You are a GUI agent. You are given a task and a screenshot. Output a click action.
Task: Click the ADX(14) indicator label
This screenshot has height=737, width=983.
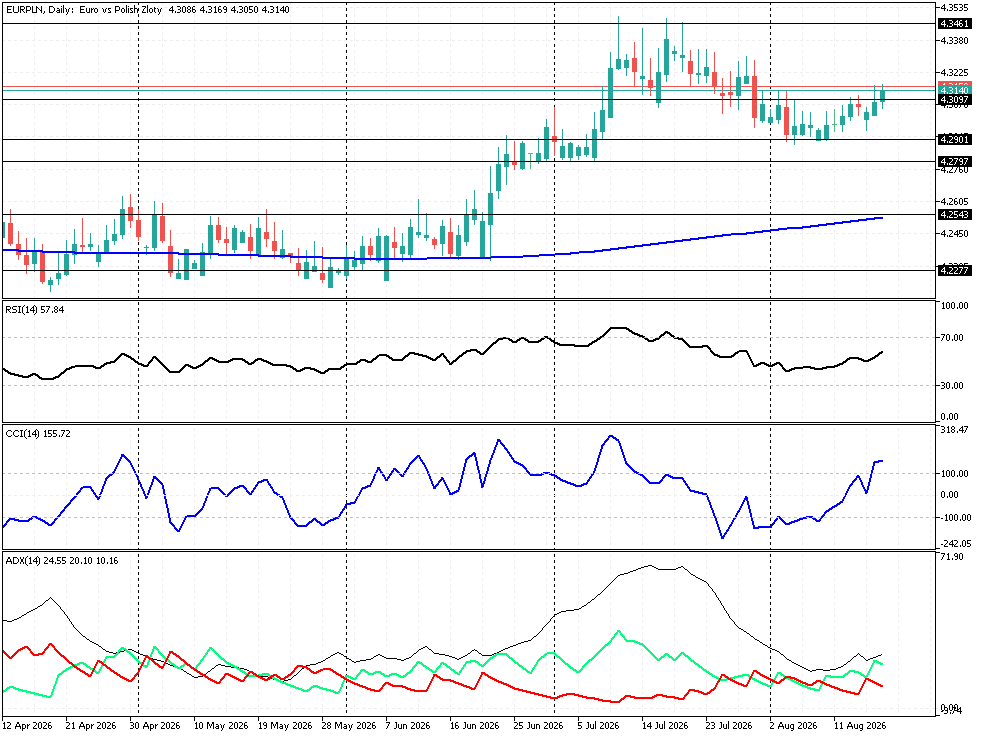coord(61,561)
